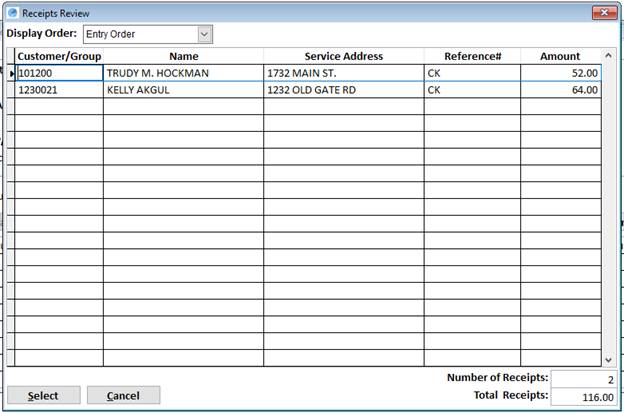Screen dimensions: 624x413
Task: Select the 64.00 amount cell
Action: point(560,90)
